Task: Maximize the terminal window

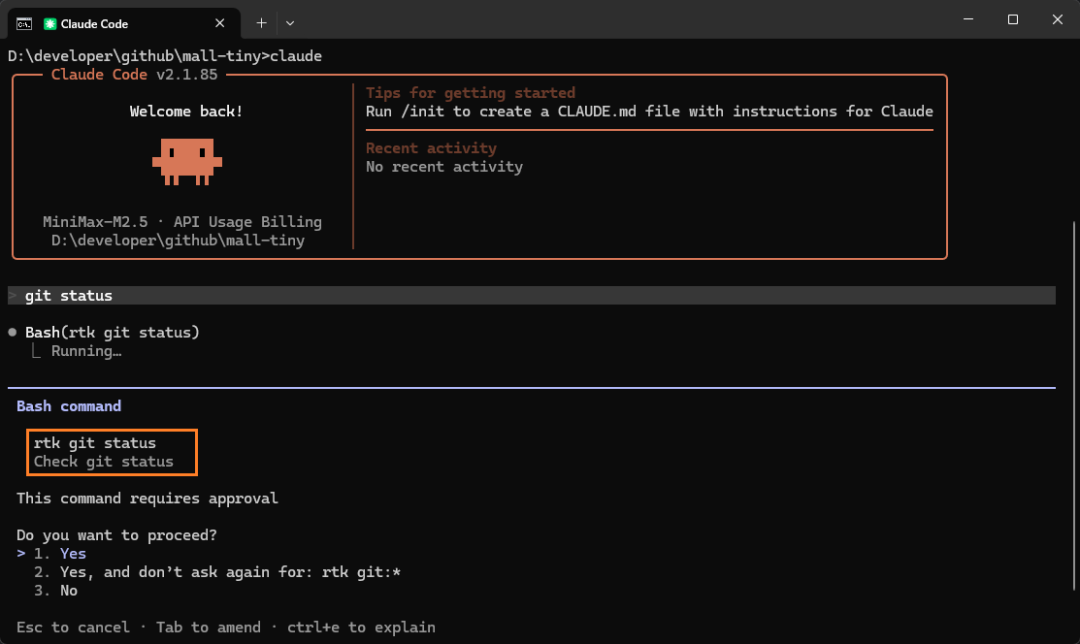Action: (1012, 20)
